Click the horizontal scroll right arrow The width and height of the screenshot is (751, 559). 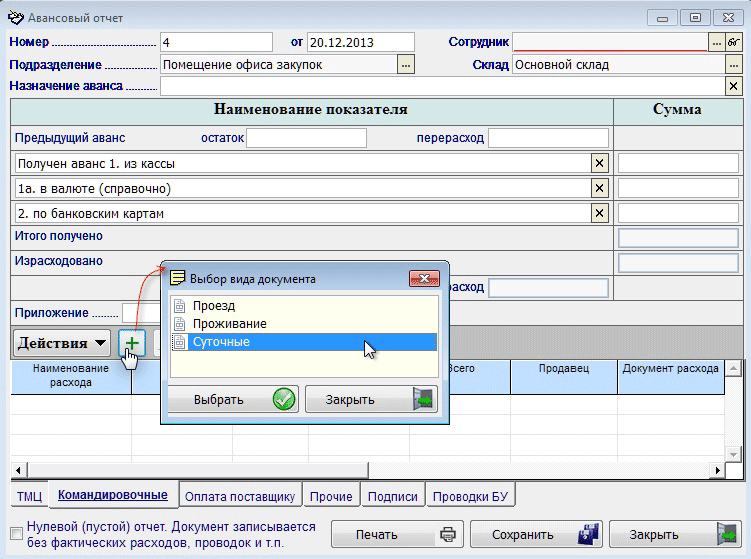tap(717, 470)
